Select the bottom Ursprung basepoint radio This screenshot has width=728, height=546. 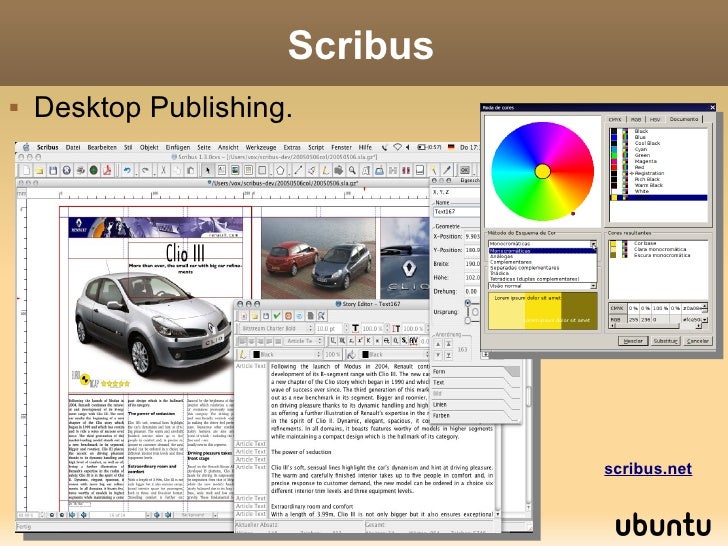coord(468,320)
